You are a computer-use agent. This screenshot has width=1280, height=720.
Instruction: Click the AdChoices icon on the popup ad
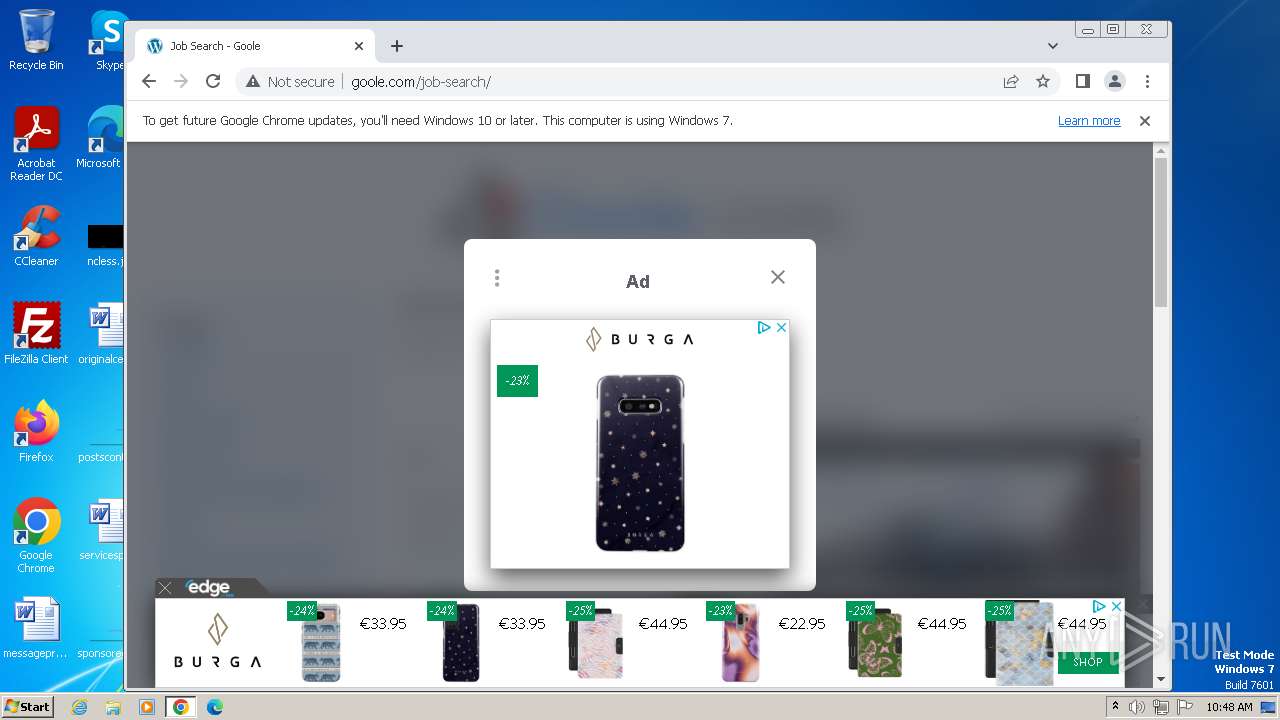(764, 327)
